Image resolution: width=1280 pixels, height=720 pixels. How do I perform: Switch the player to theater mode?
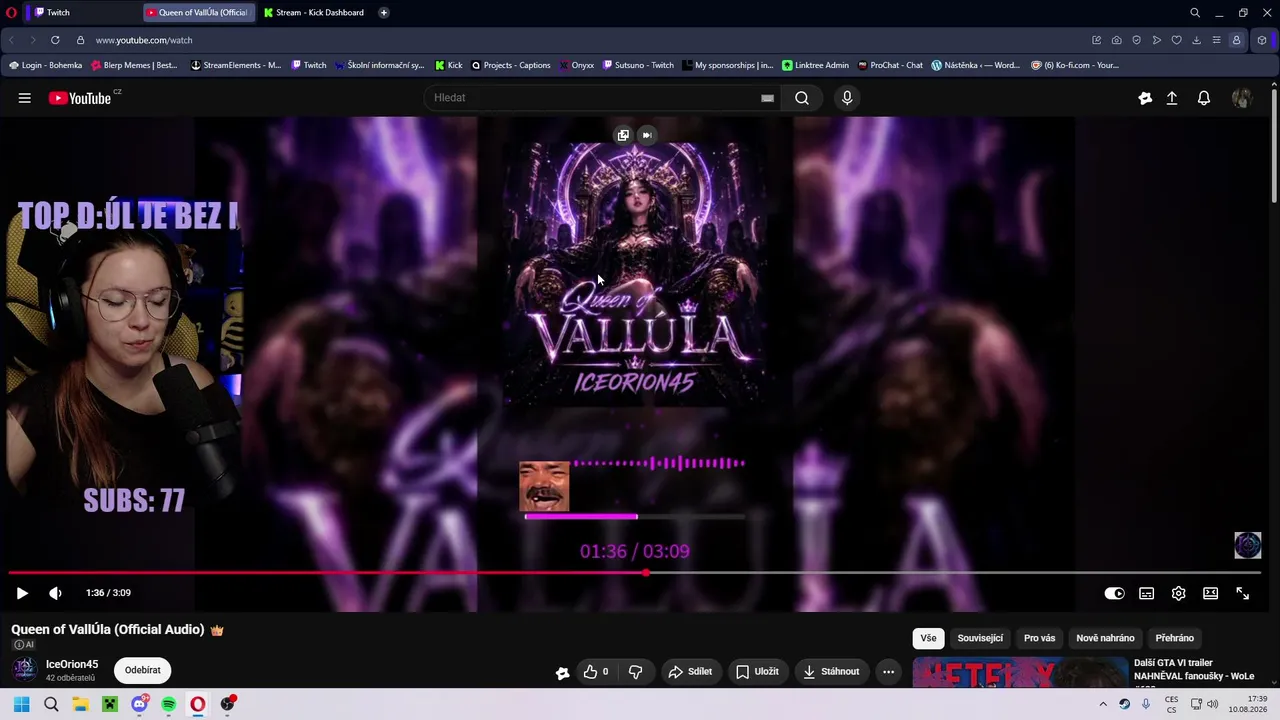click(1210, 593)
